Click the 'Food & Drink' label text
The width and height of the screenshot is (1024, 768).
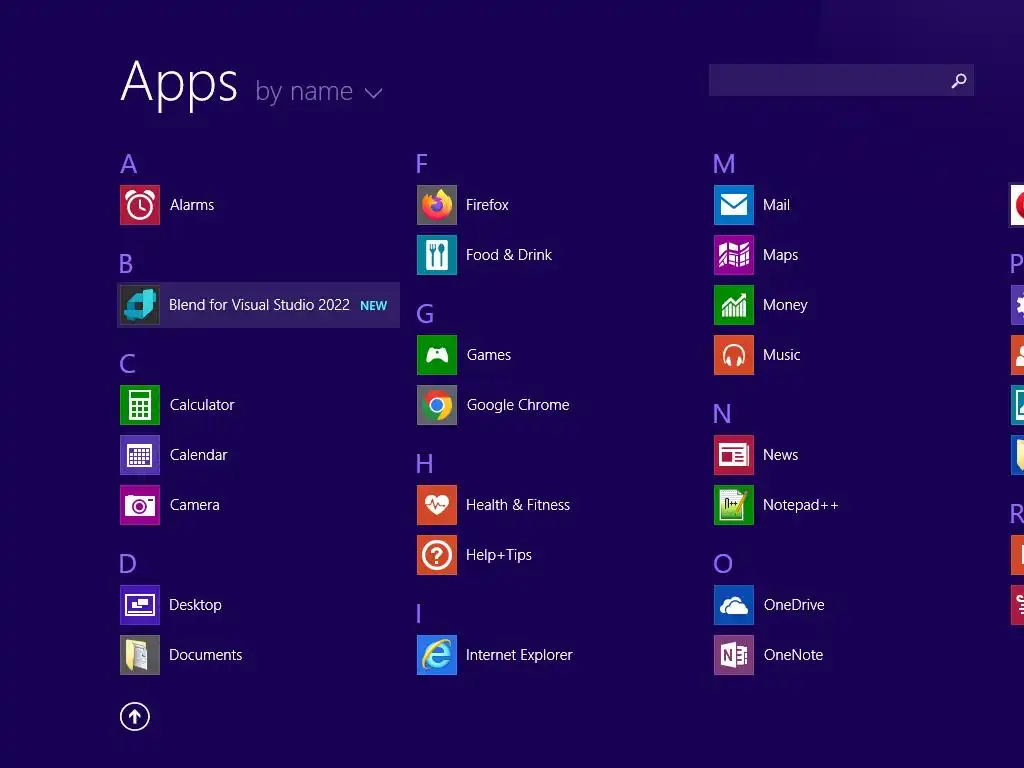[x=509, y=255]
